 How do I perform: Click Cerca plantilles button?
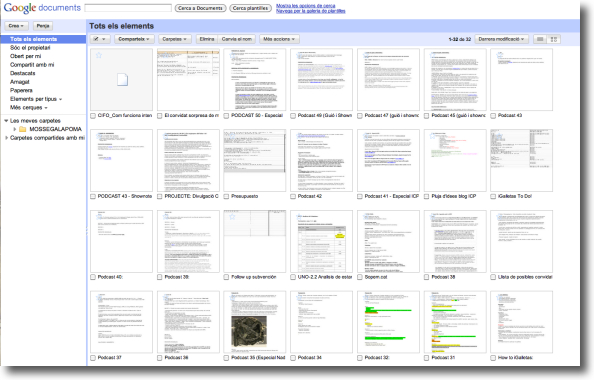[x=250, y=8]
